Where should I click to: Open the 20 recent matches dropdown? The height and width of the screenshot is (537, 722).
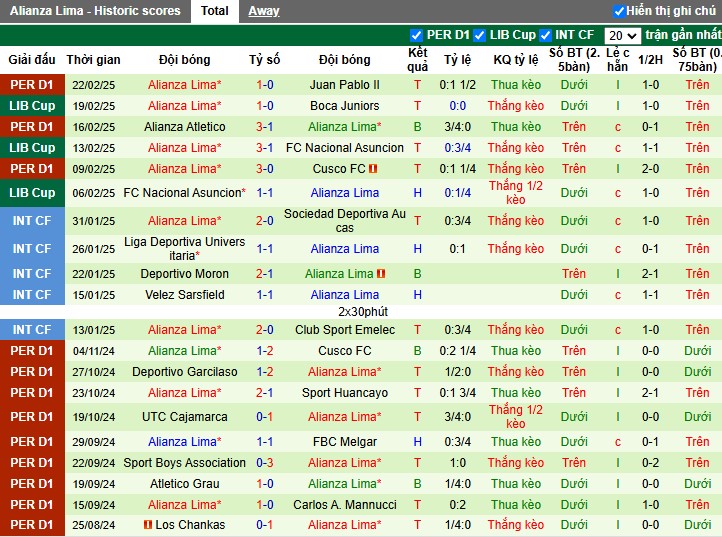622,35
